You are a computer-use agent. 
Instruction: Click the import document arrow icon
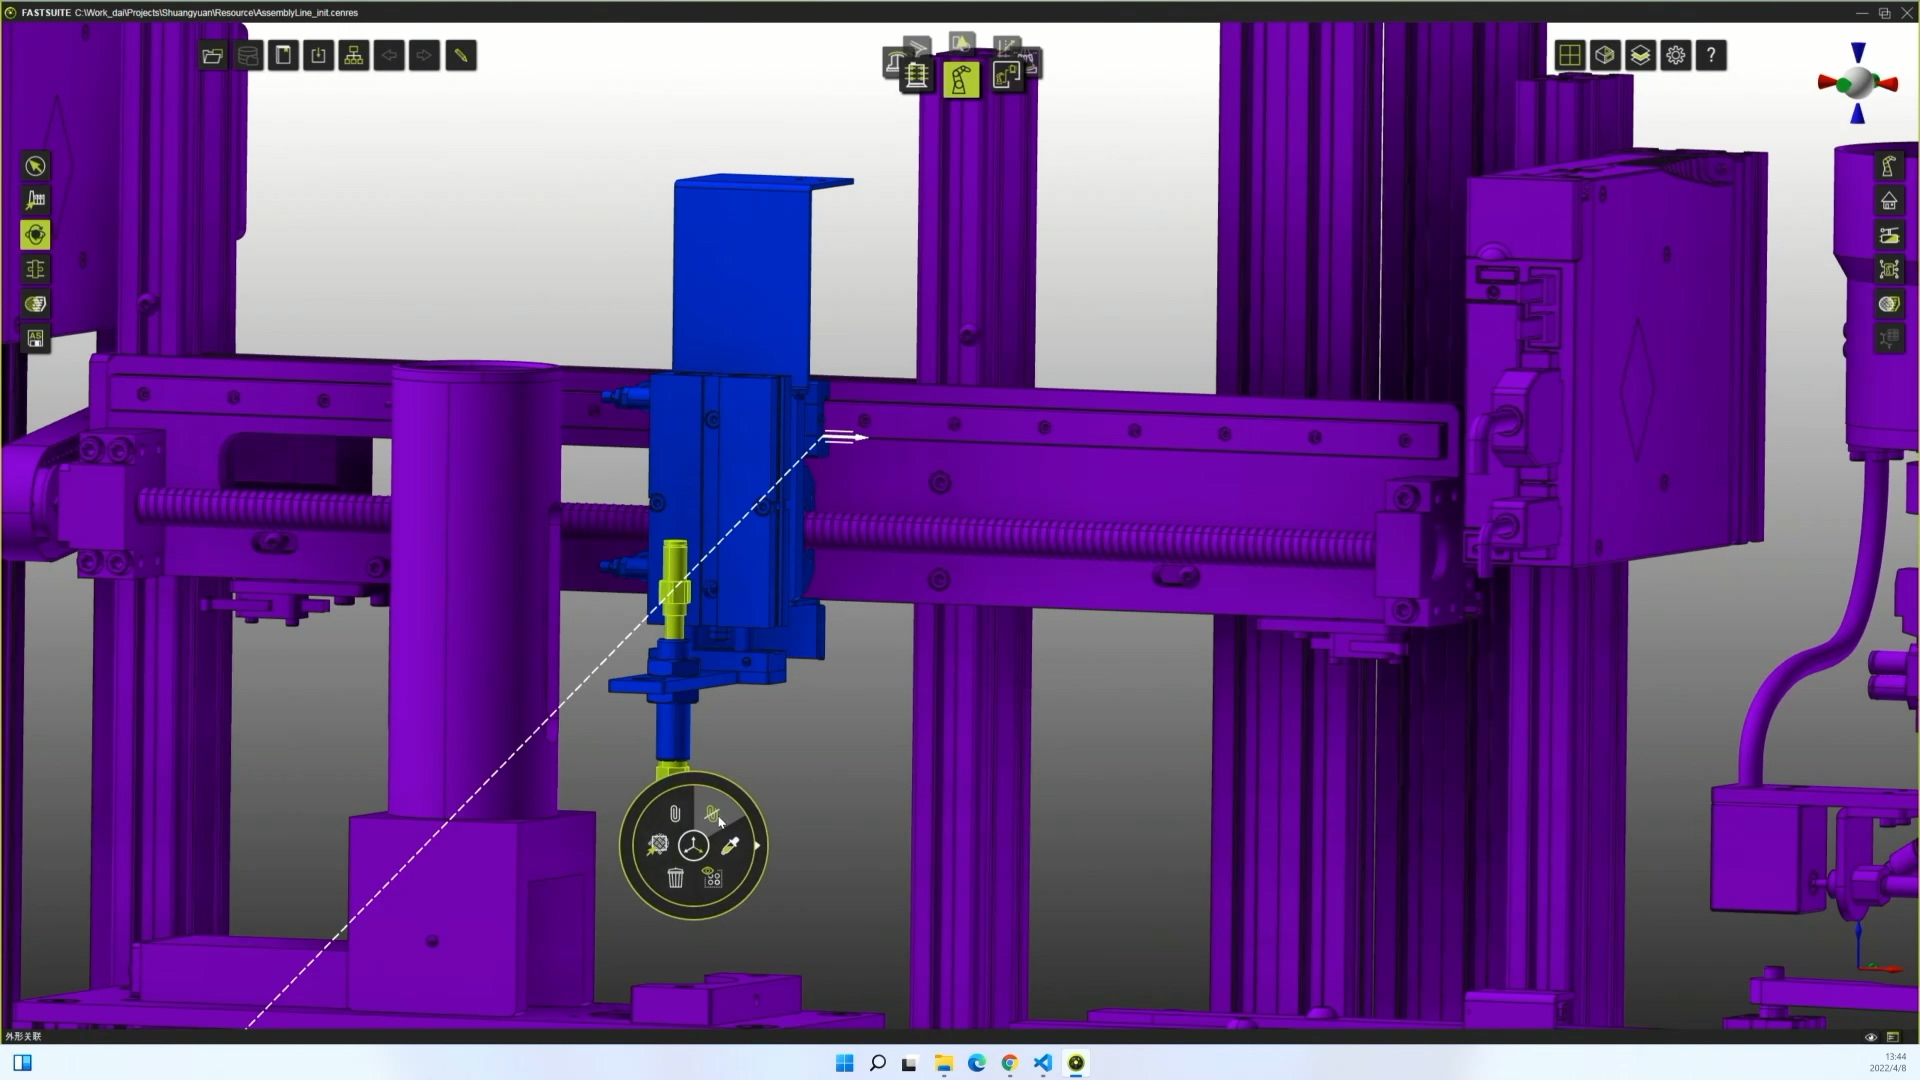coord(318,56)
